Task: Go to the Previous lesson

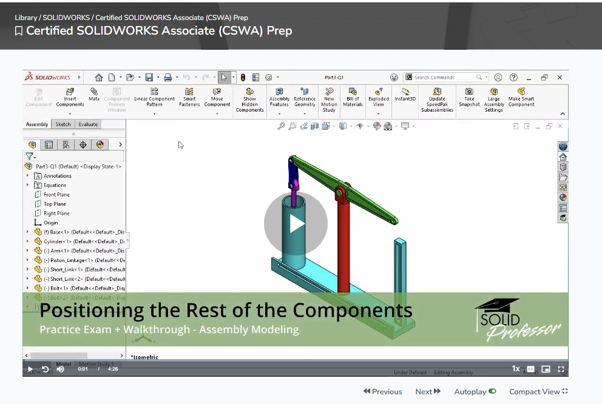Action: tap(383, 391)
